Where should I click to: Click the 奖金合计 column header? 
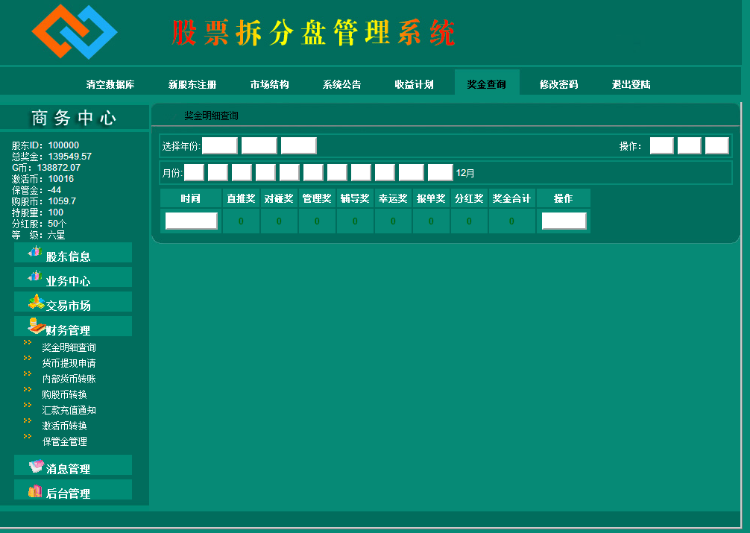point(512,199)
